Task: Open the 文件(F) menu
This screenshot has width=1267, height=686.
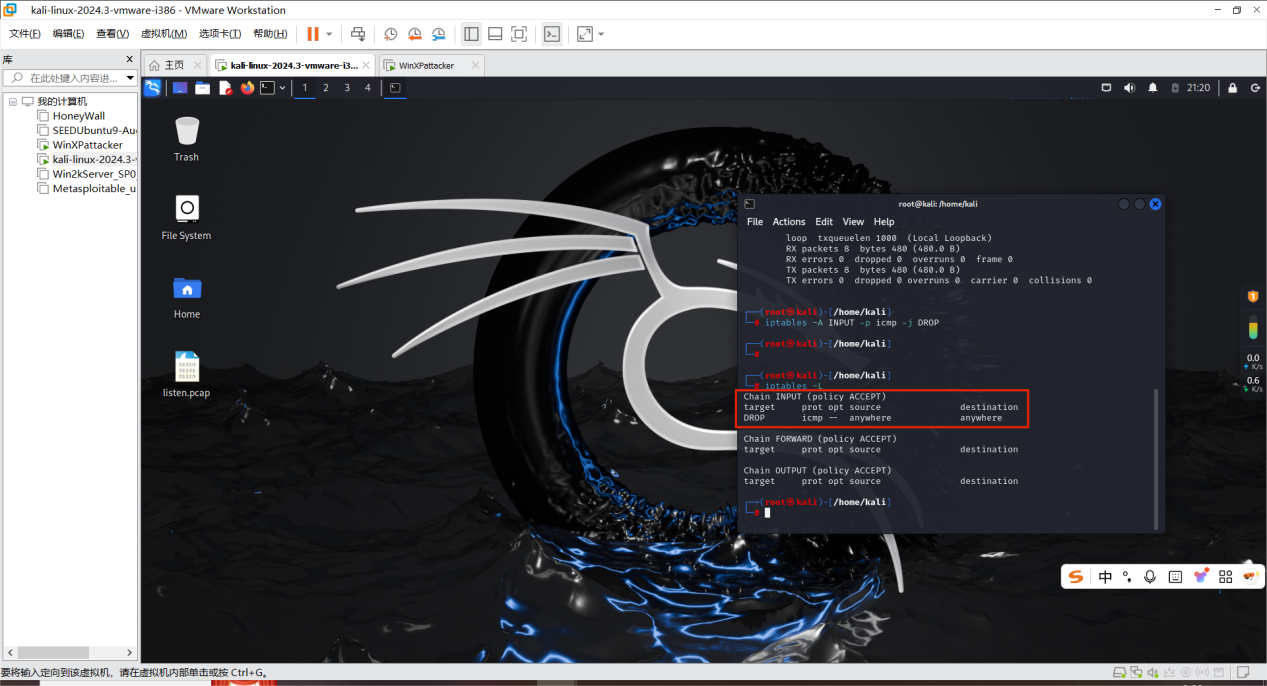Action: pyautogui.click(x=25, y=34)
